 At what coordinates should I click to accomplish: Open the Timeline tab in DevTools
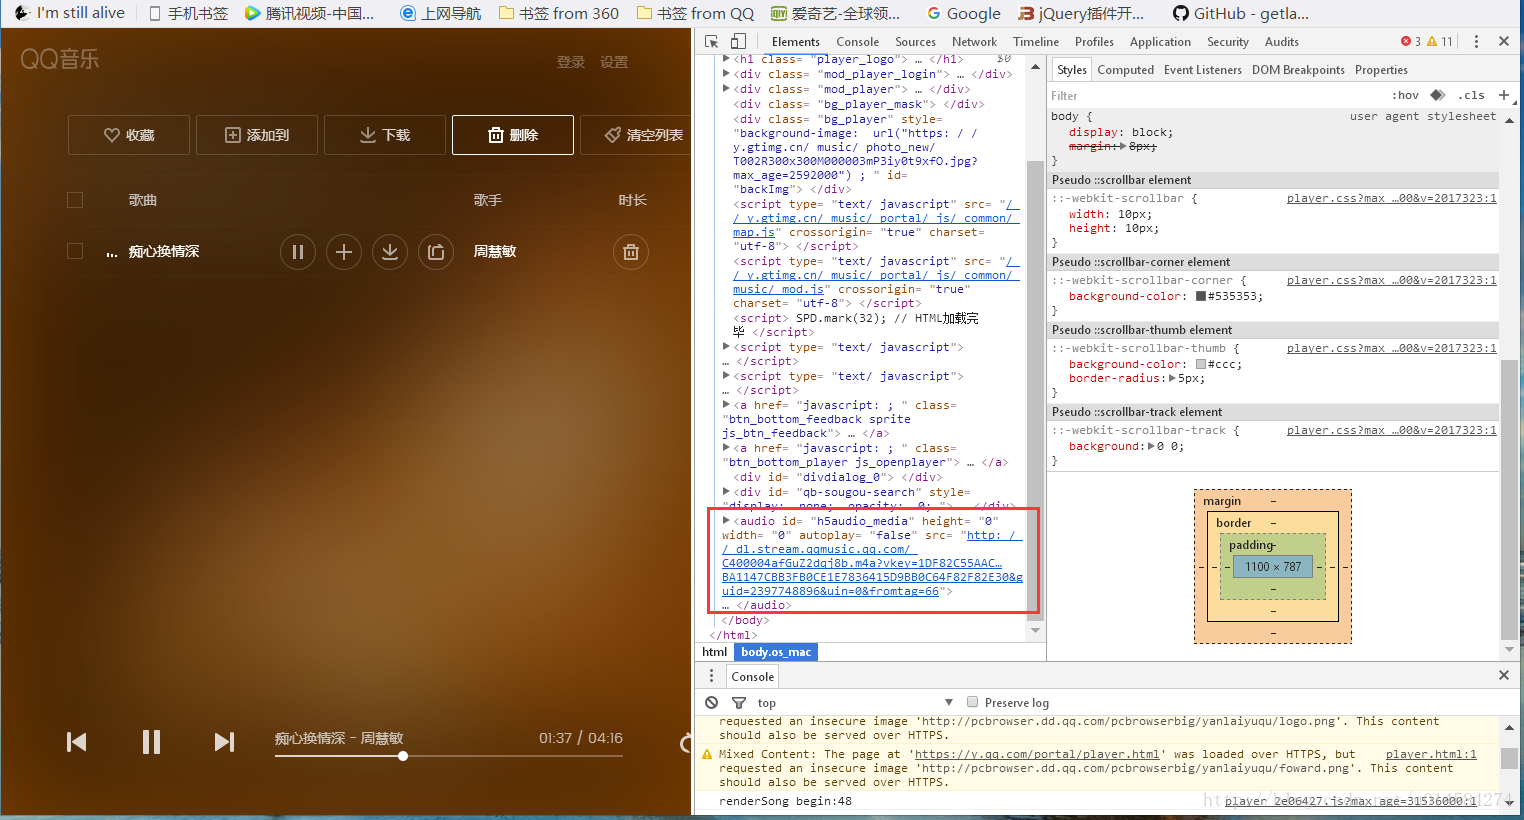(x=1035, y=41)
